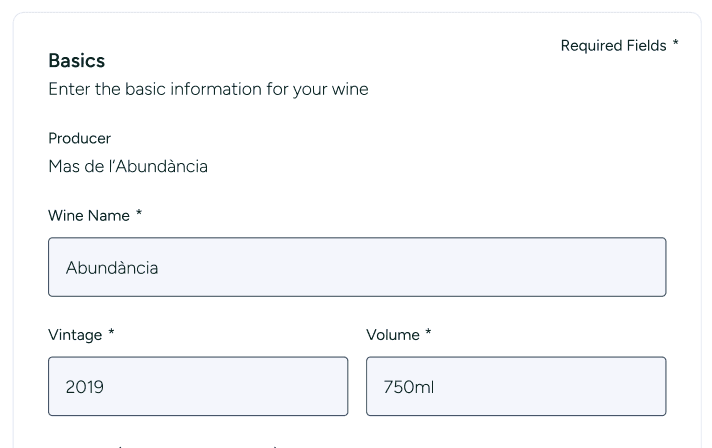Click the asterisk beside Volume label
Screen dimensions: 712x448
(x=428, y=334)
